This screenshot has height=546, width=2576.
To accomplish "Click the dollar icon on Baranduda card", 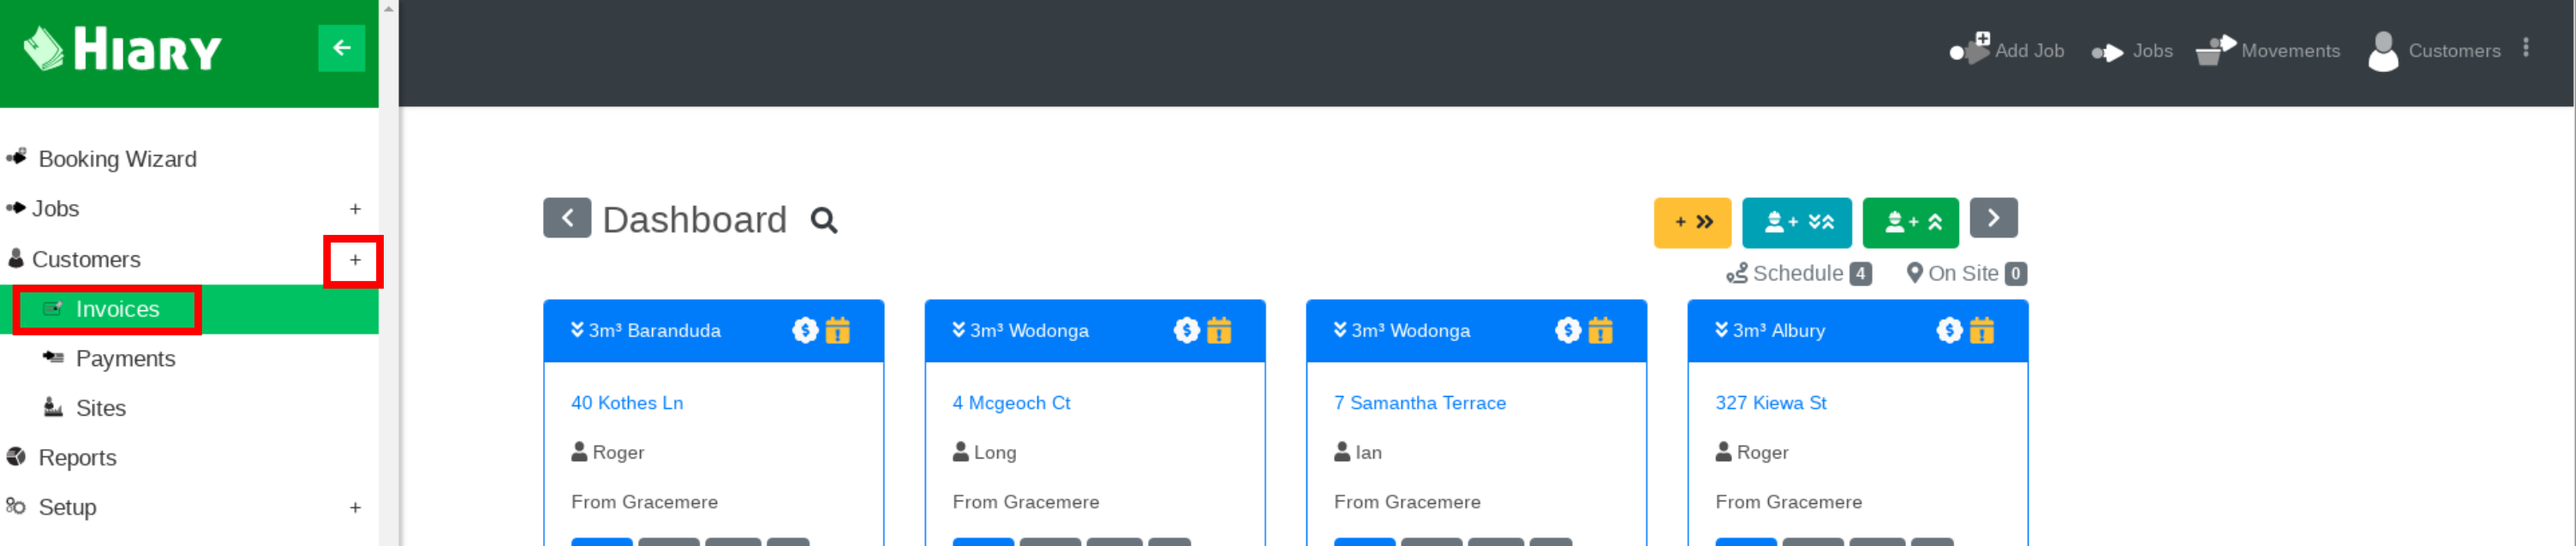I will click(805, 330).
